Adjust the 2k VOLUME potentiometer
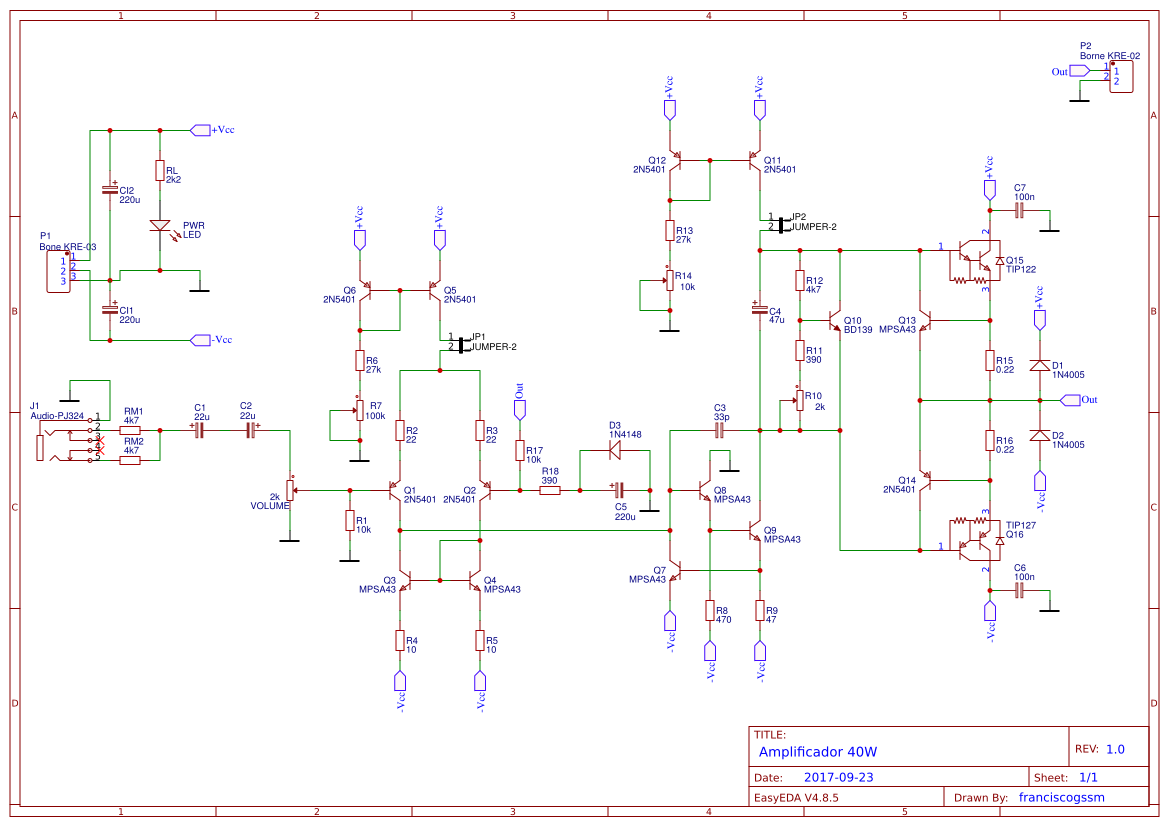 coord(290,488)
